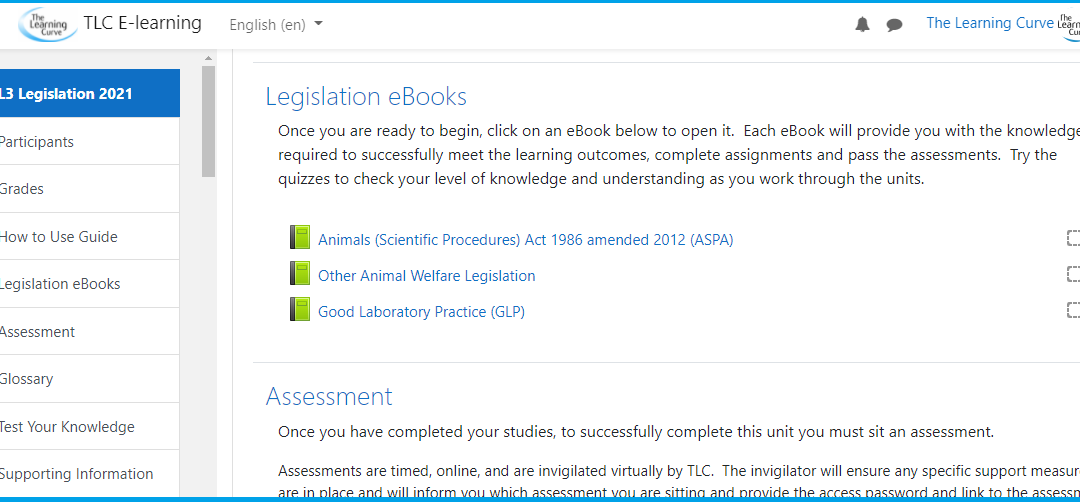
Task: Click the book icon beside Good Laboratory Practice
Action: click(x=300, y=310)
